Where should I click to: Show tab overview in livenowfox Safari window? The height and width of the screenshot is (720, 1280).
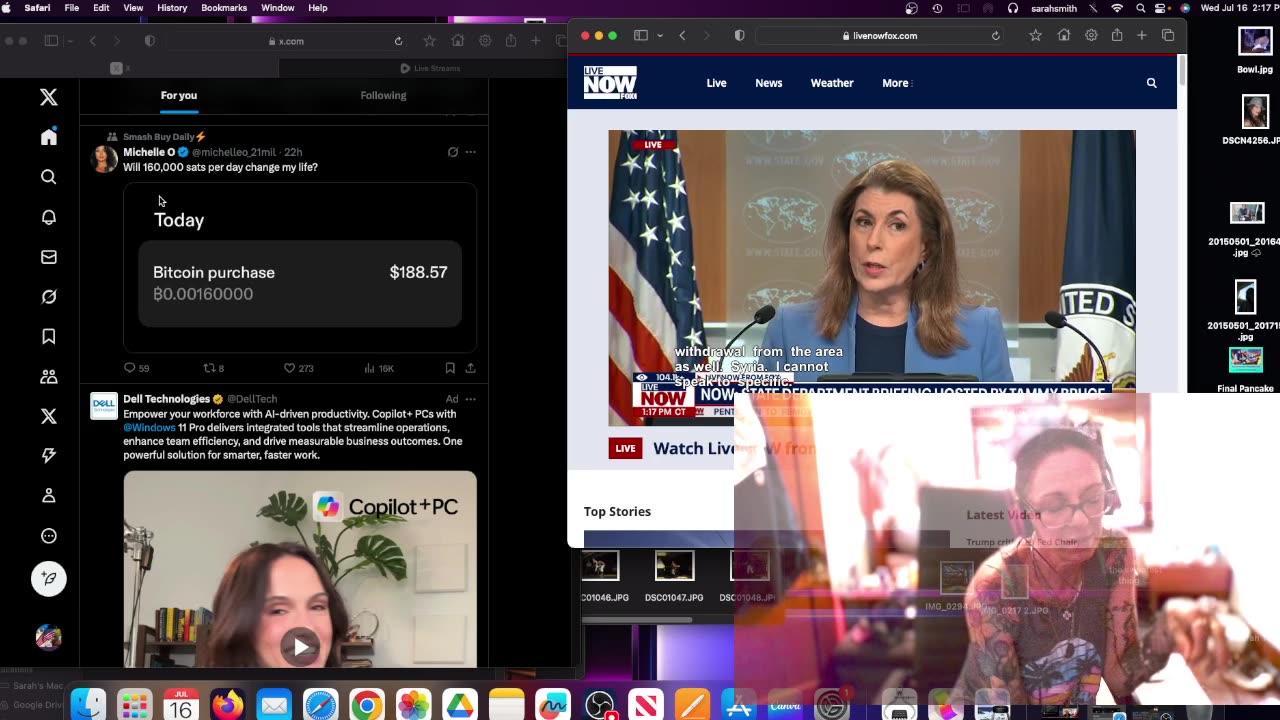[x=1167, y=36]
